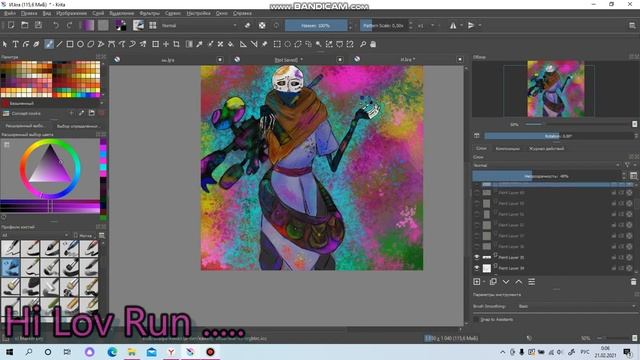The width and height of the screenshot is (640, 360).
Task: Hide Paint Layer 35 with eye icon
Action: point(476,257)
